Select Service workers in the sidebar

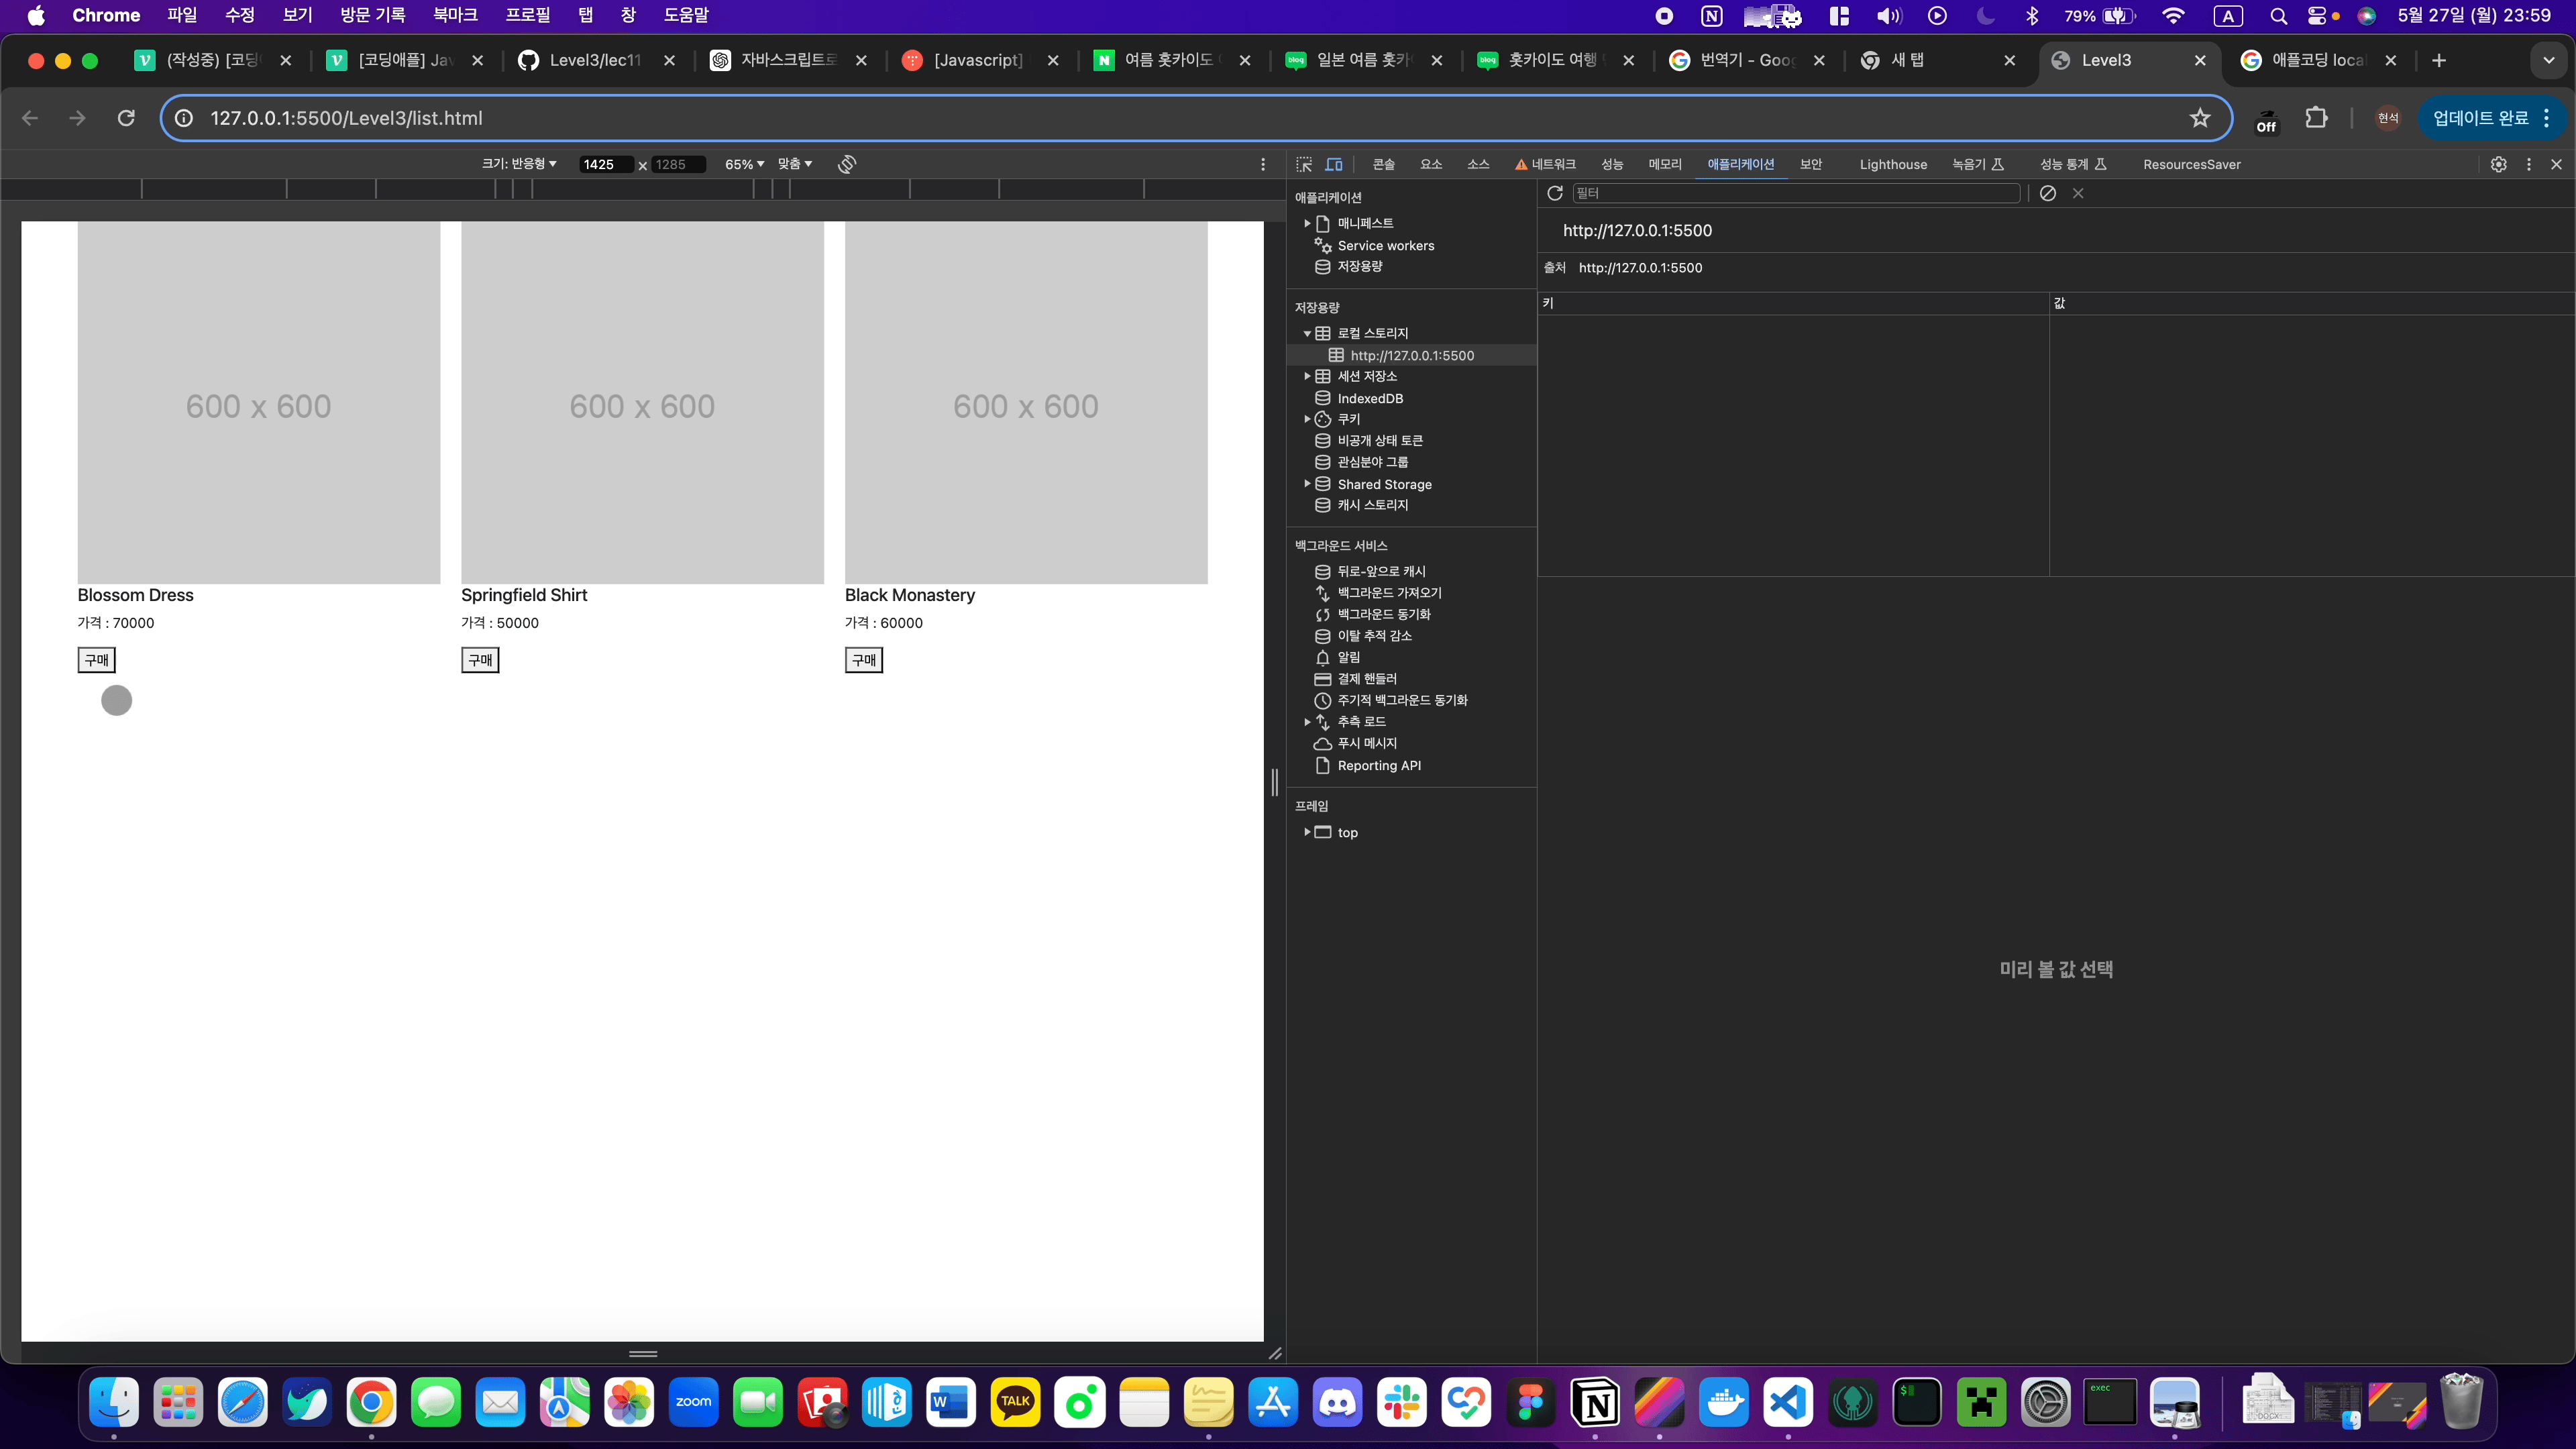[1385, 245]
